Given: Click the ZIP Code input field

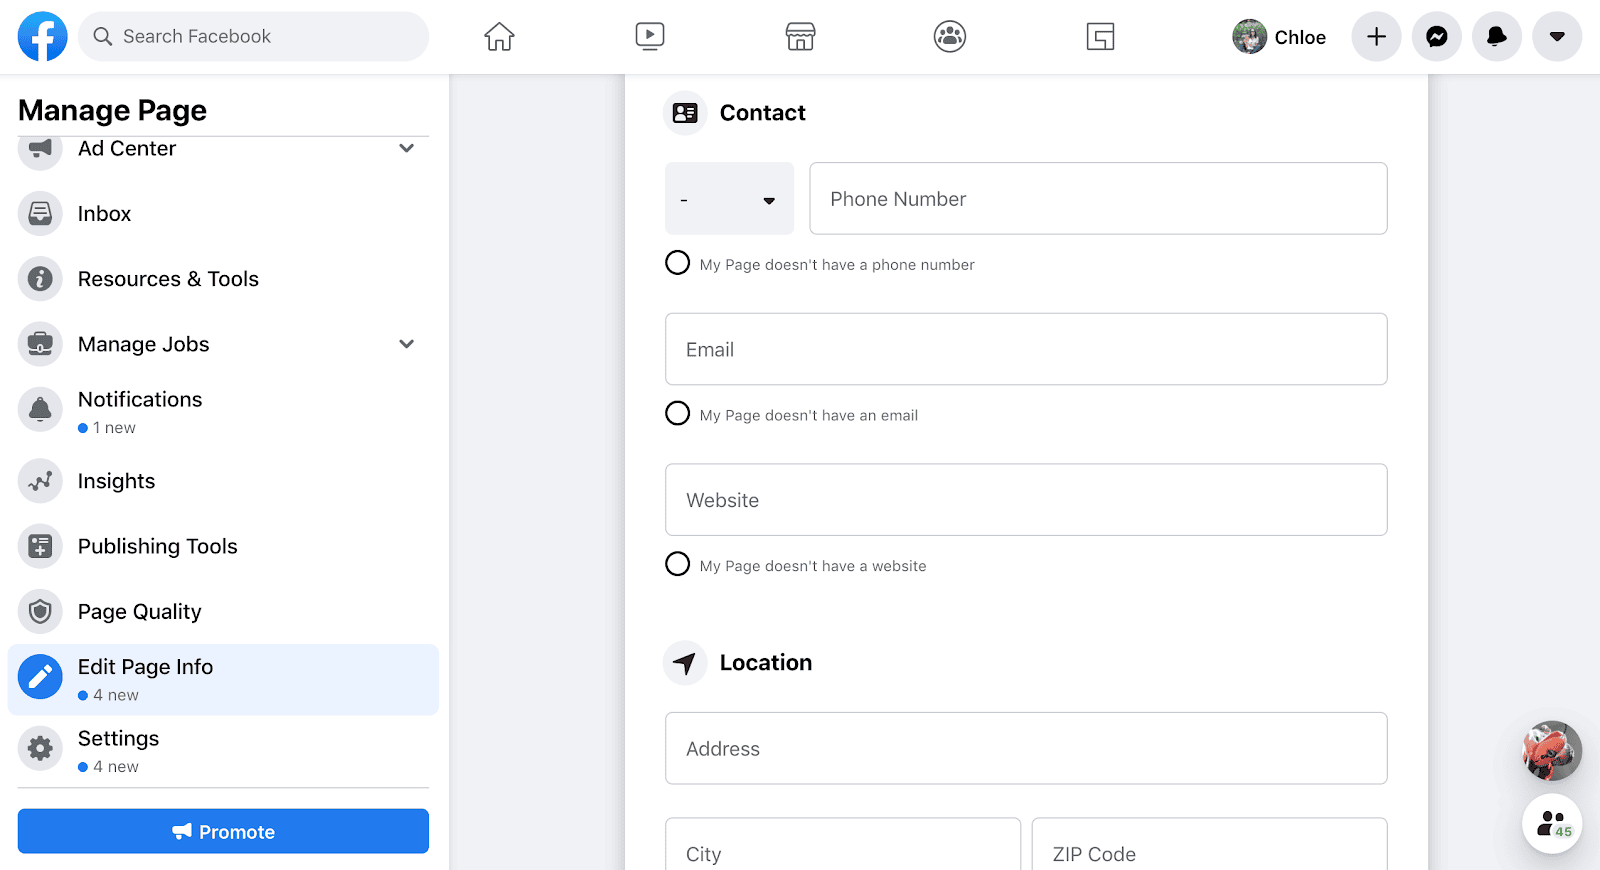Looking at the screenshot, I should [x=1209, y=844].
